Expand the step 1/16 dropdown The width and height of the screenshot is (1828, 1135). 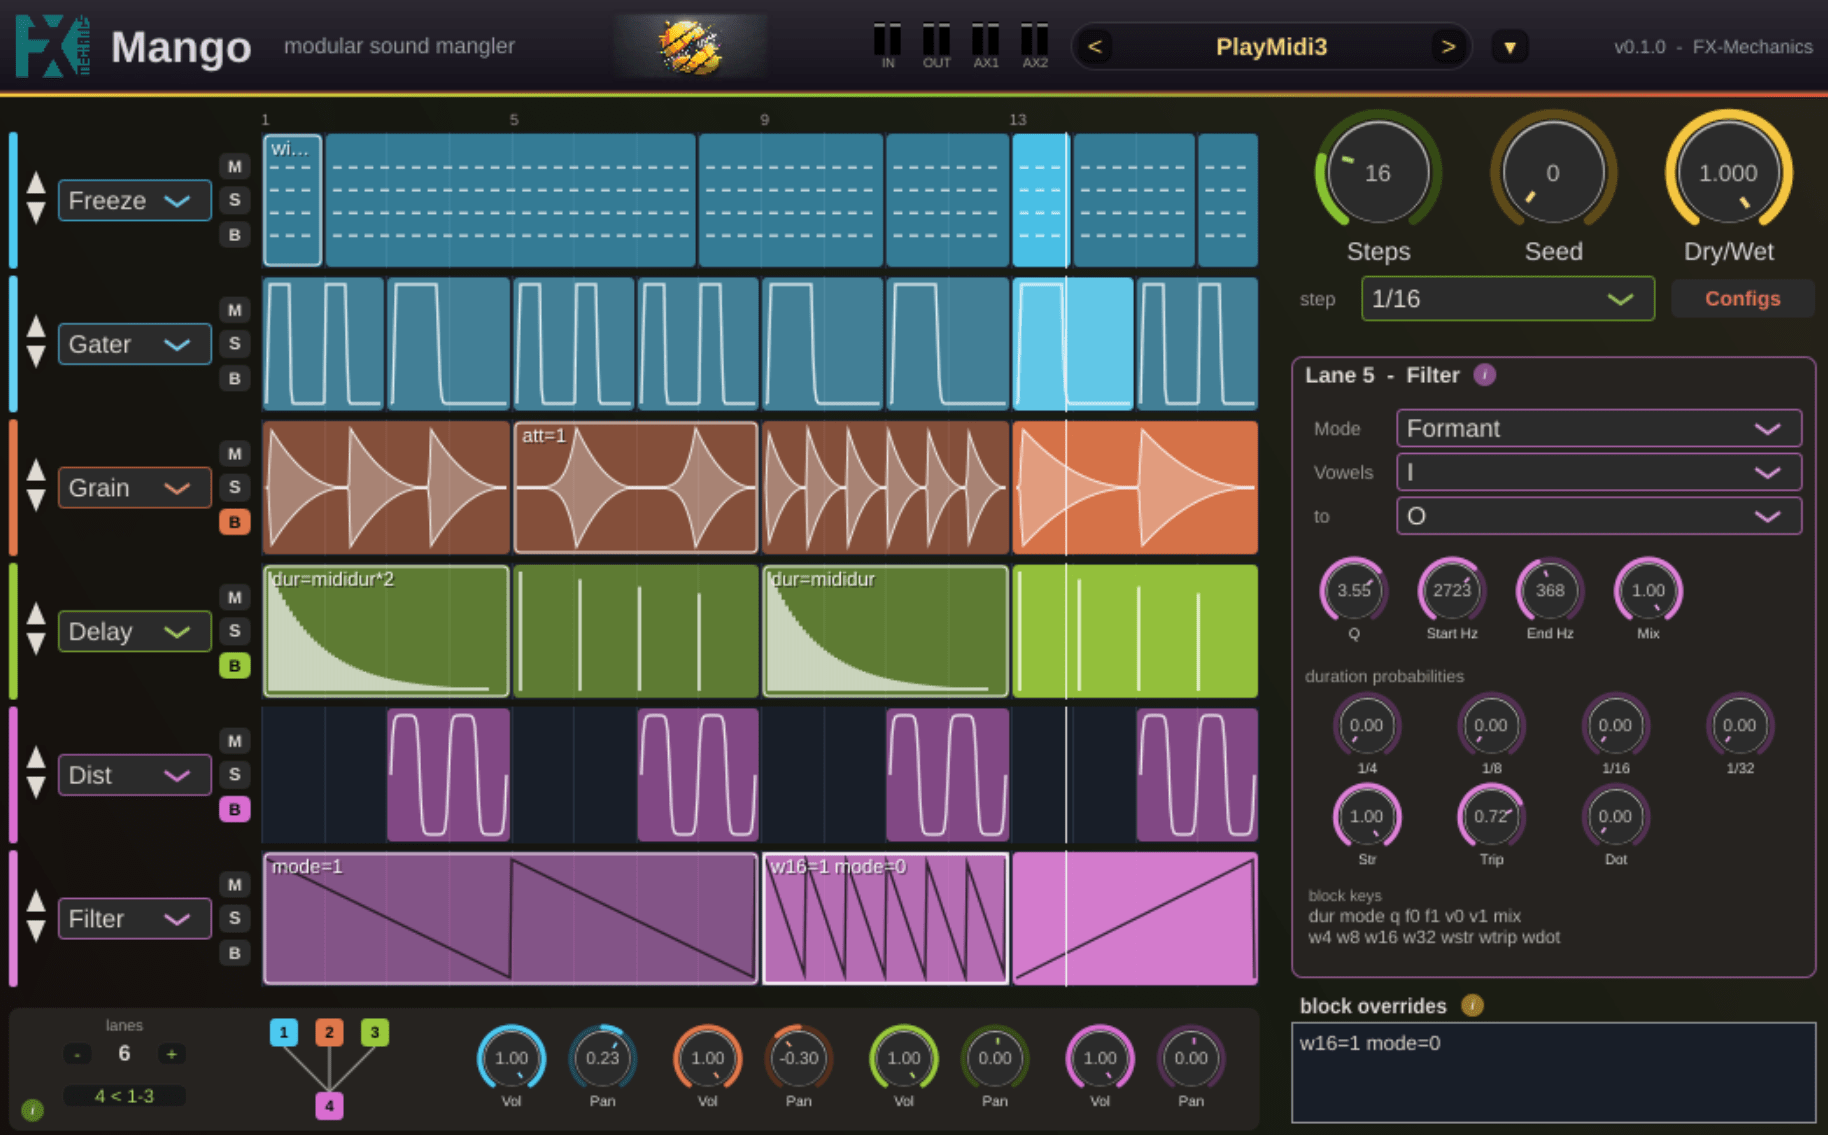1507,299
